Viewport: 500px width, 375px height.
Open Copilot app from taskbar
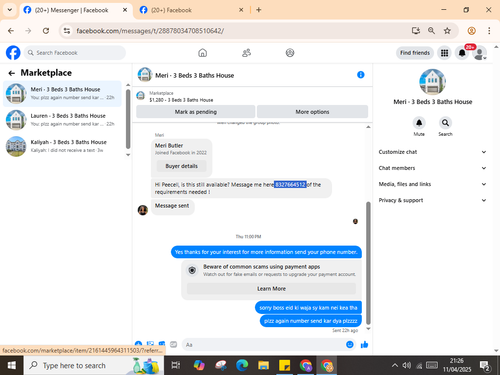(x=199, y=366)
